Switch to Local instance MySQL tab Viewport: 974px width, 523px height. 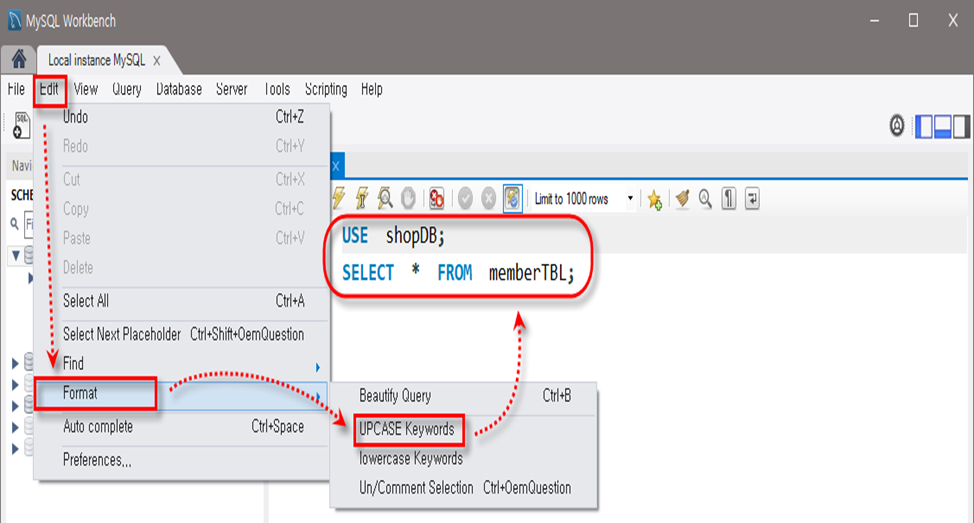tap(96, 60)
